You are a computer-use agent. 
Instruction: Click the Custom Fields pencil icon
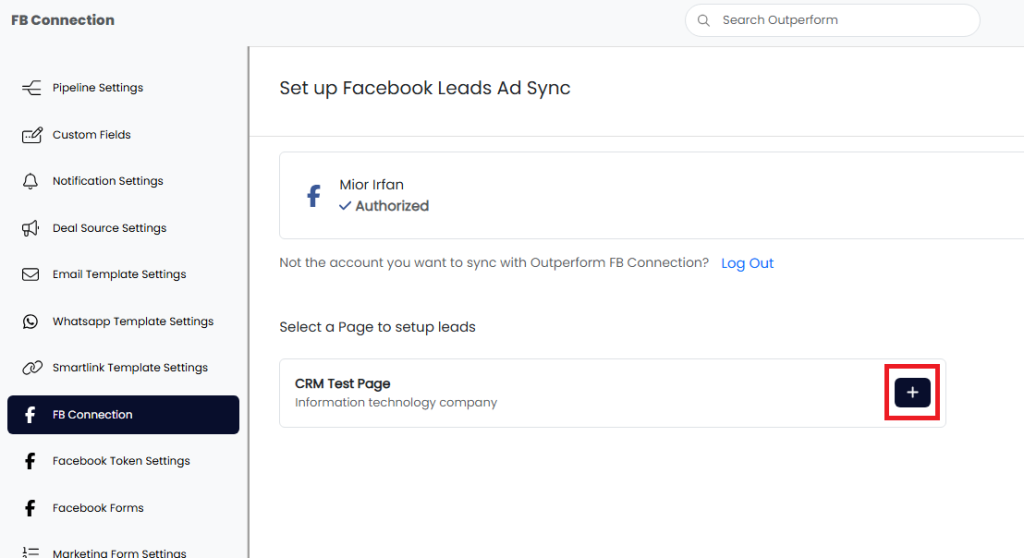coord(31,135)
